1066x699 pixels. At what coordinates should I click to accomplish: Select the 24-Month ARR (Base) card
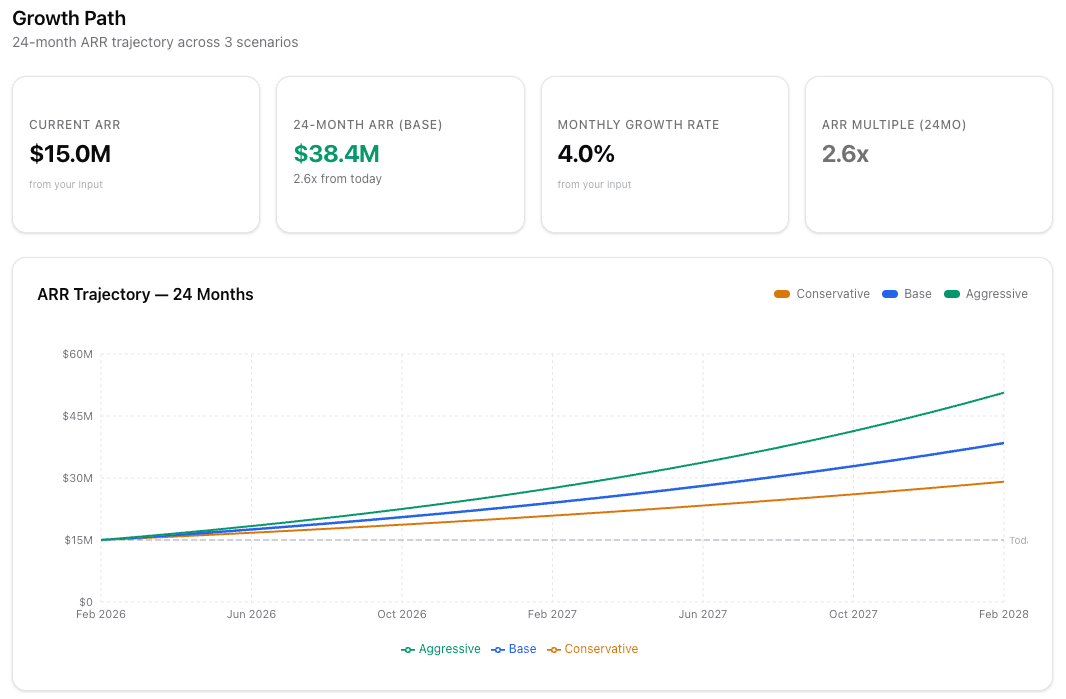click(x=400, y=154)
